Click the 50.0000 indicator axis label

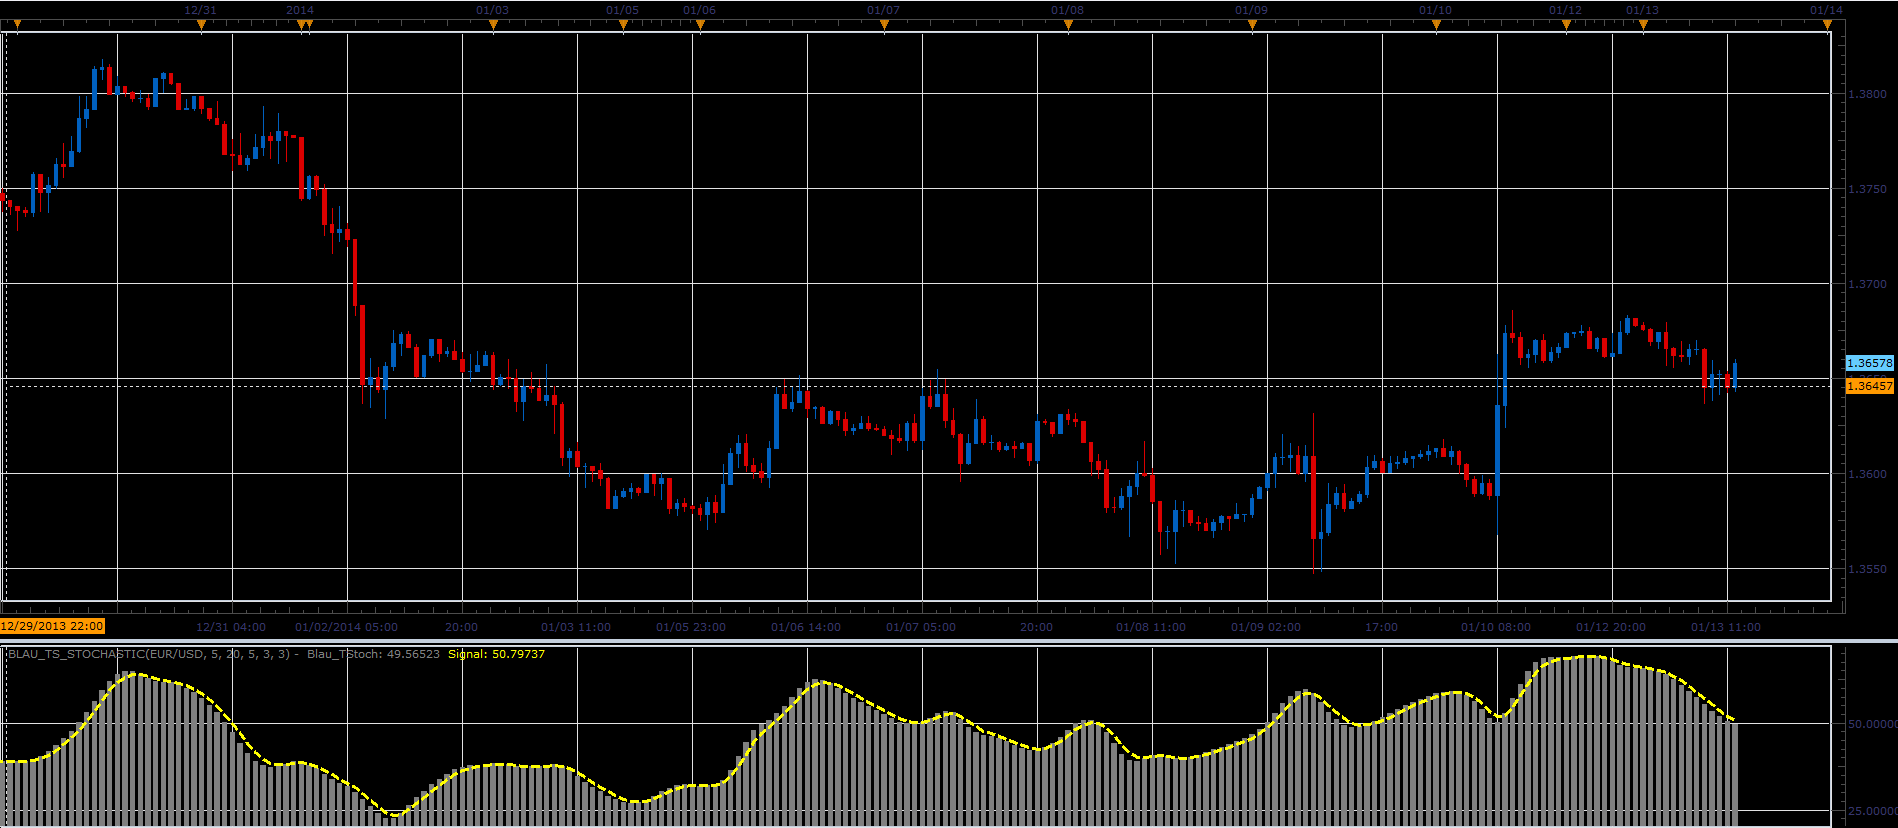[x=1871, y=723]
